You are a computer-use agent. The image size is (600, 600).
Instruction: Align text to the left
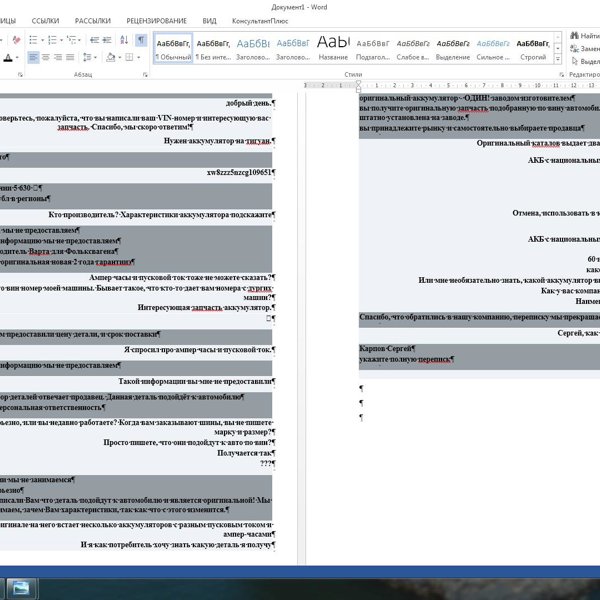pos(33,57)
